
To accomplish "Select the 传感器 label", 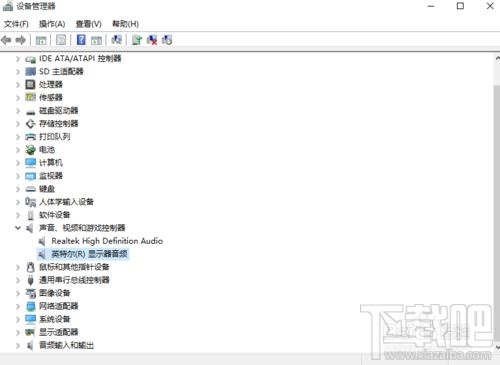I will pos(51,97).
